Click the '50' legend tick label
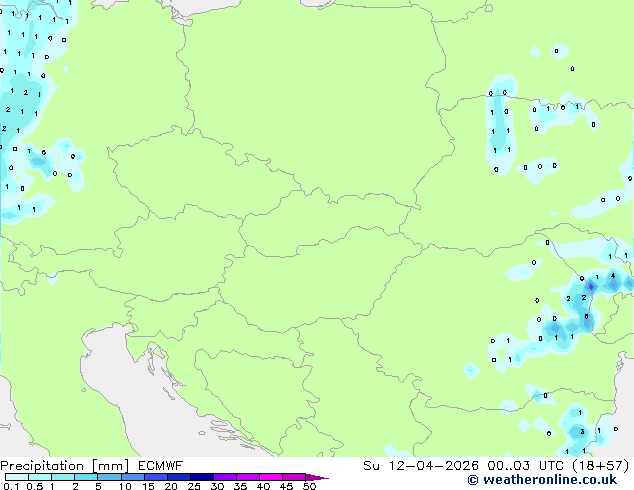The image size is (634, 490). click(x=309, y=486)
